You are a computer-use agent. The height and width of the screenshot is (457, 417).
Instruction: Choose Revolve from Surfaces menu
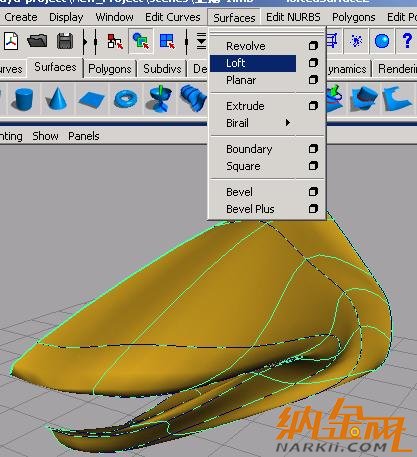tap(246, 46)
